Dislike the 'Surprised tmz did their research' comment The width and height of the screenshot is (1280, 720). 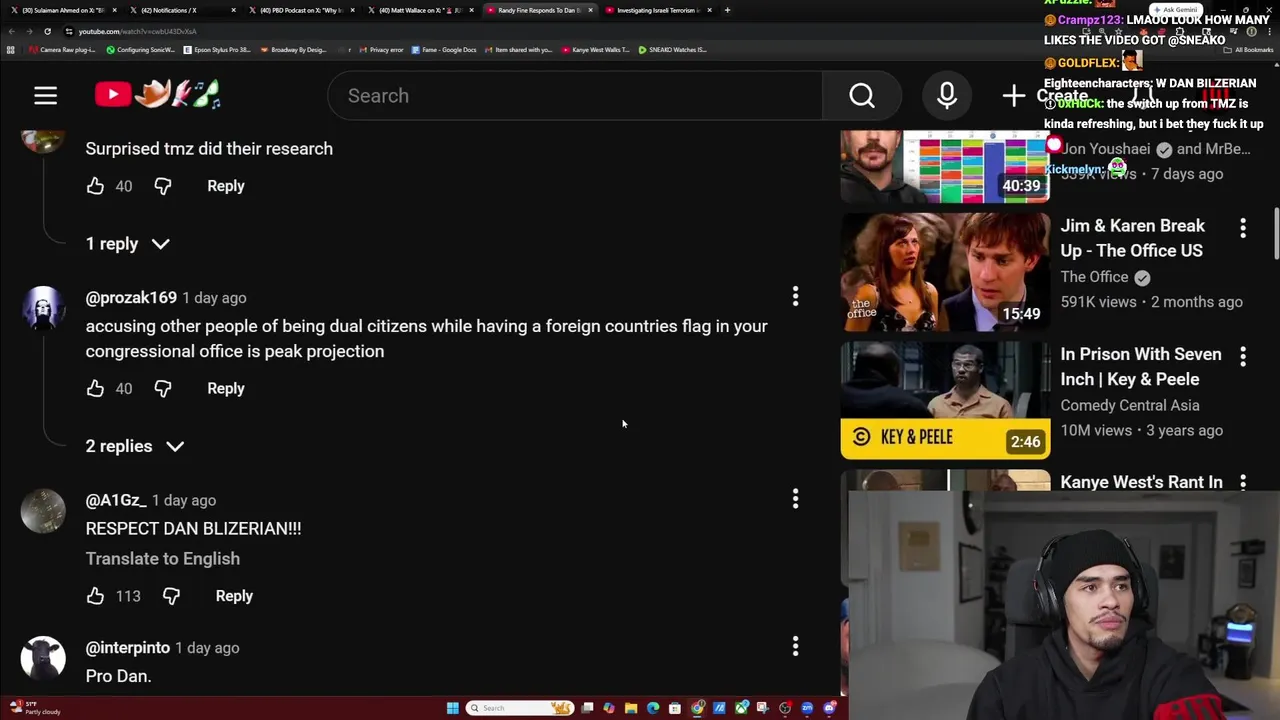coord(163,186)
